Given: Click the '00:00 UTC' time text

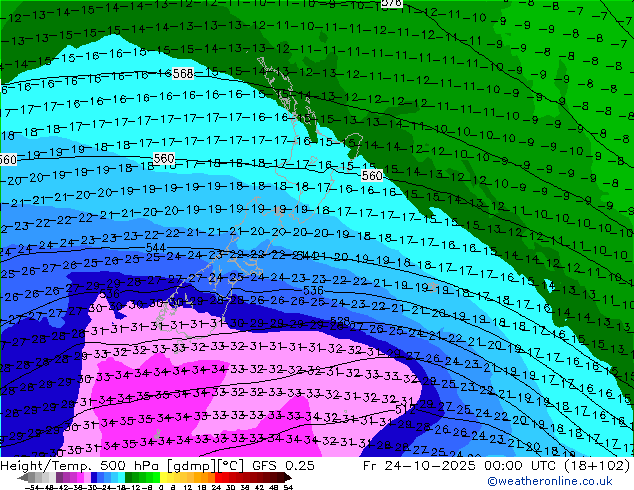Looking at the screenshot, I should (x=522, y=466).
